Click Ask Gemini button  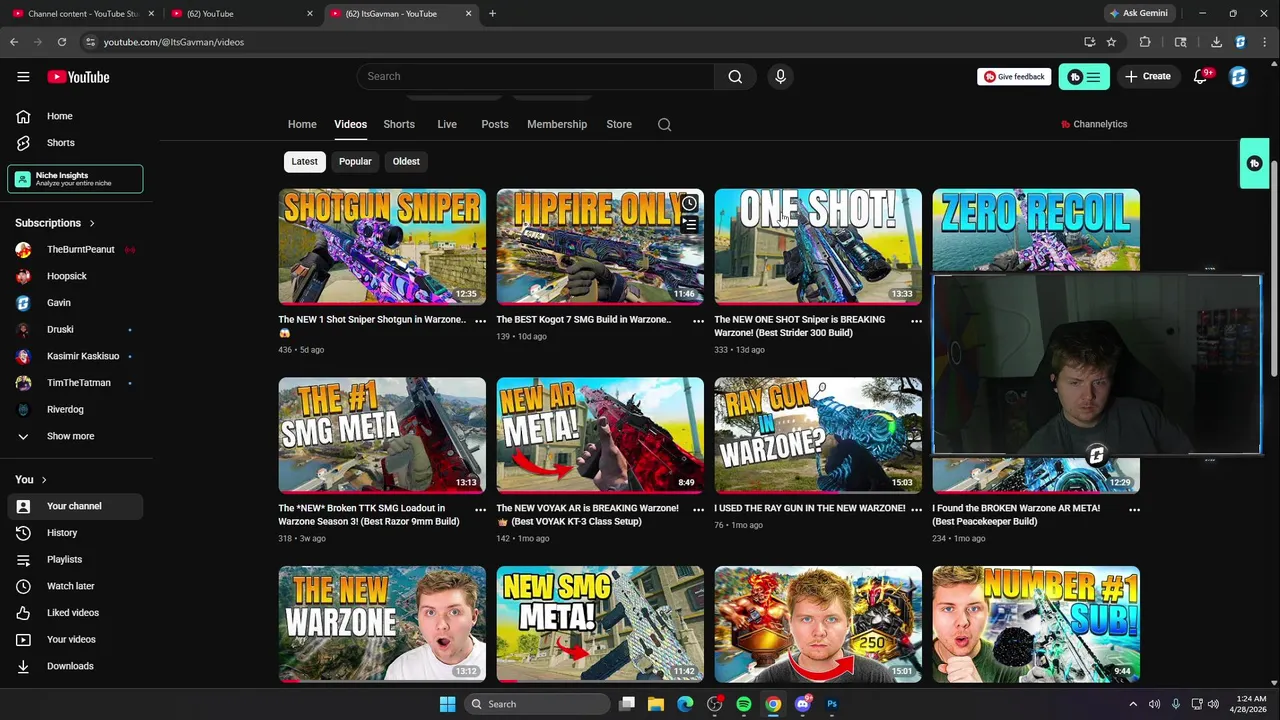tap(1138, 14)
